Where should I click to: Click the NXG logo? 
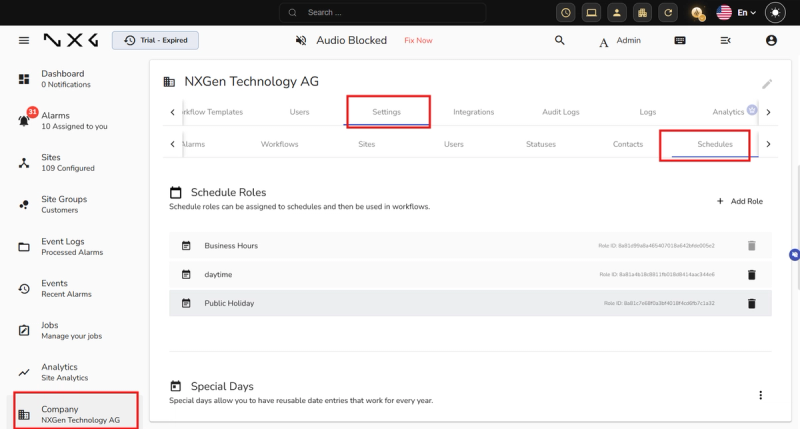(x=70, y=40)
